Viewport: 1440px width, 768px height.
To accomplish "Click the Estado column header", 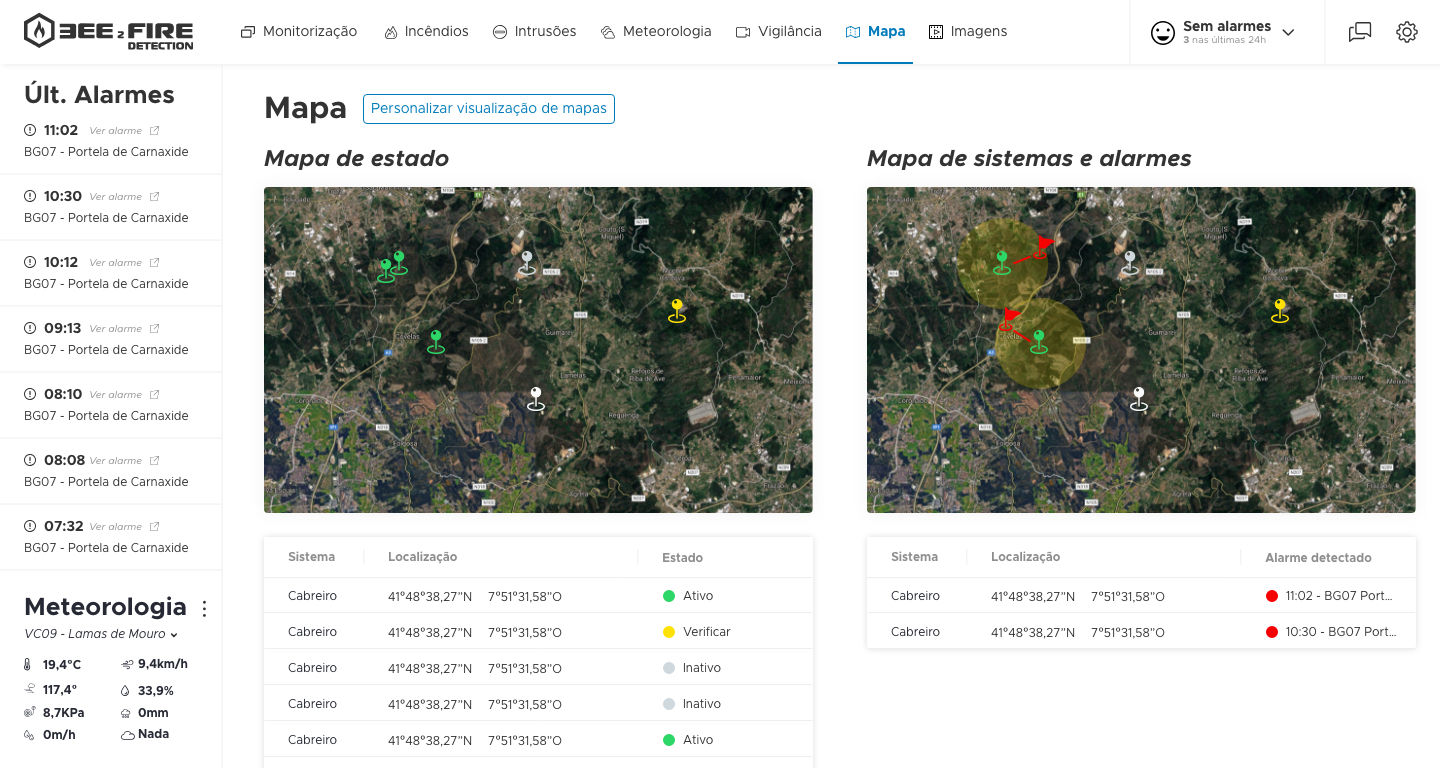I will [x=682, y=558].
